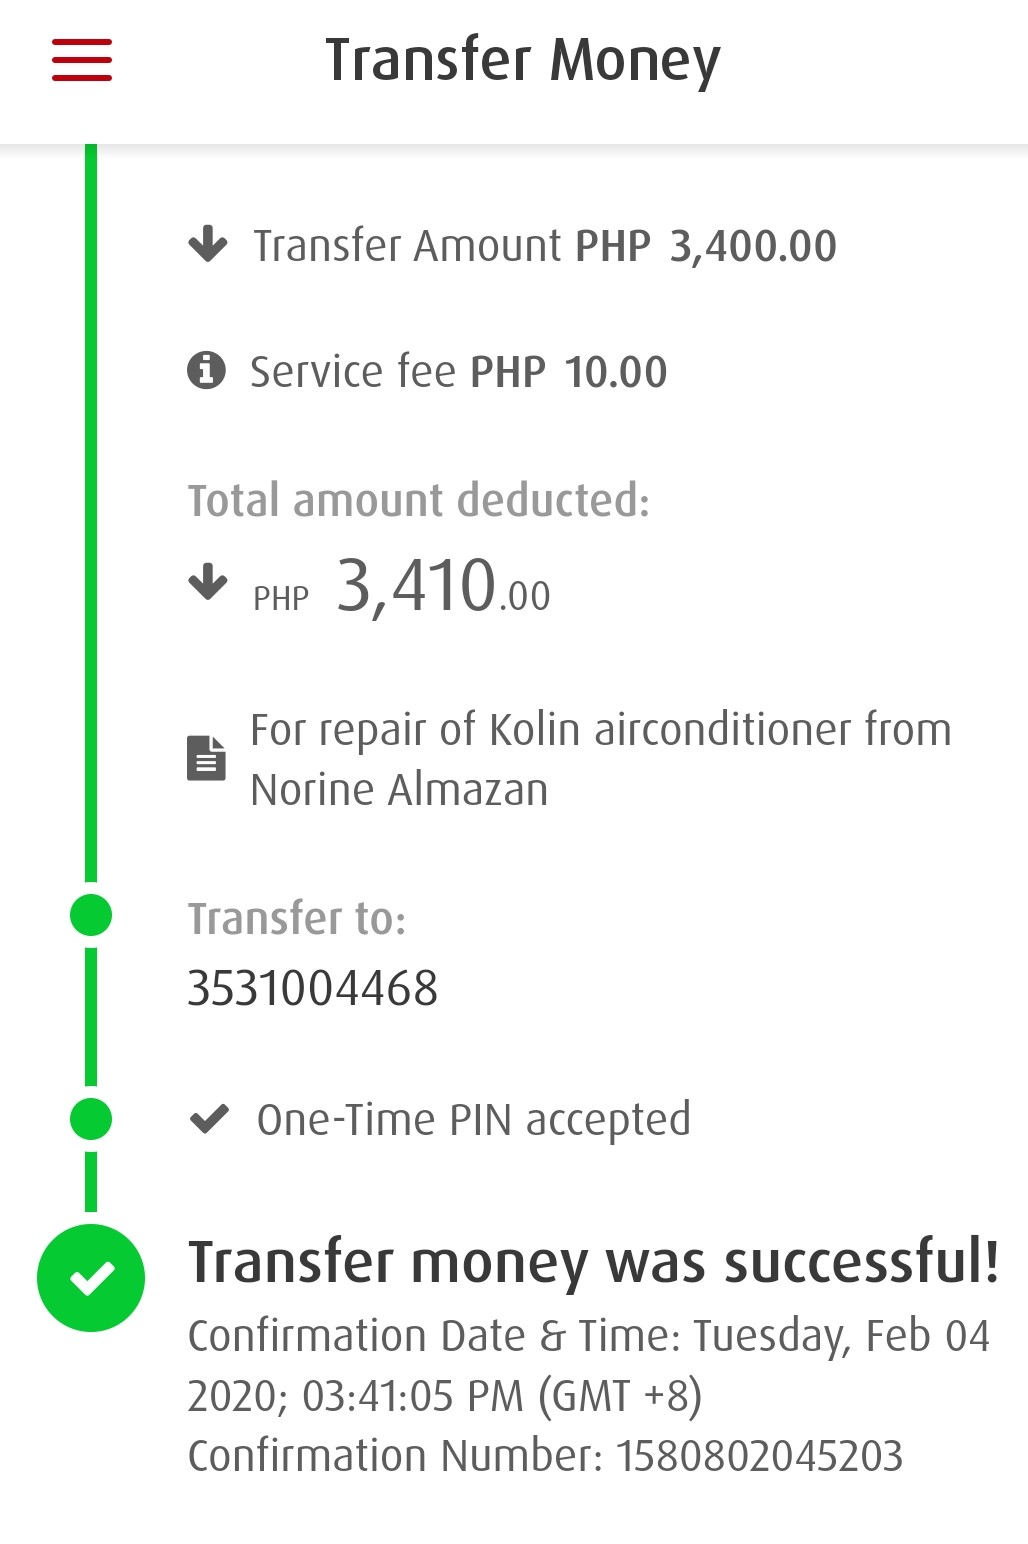Tap the Service fee info icon
The height and width of the screenshot is (1544, 1028).
(206, 370)
